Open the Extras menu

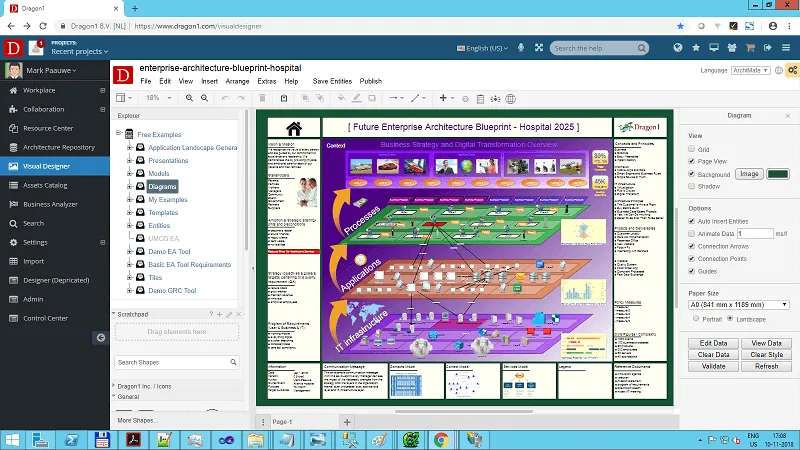click(267, 81)
